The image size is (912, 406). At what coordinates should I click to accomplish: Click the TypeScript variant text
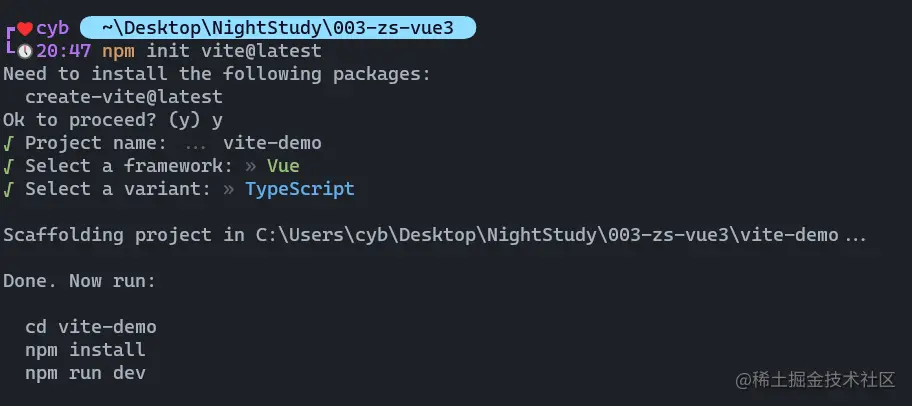(x=300, y=190)
